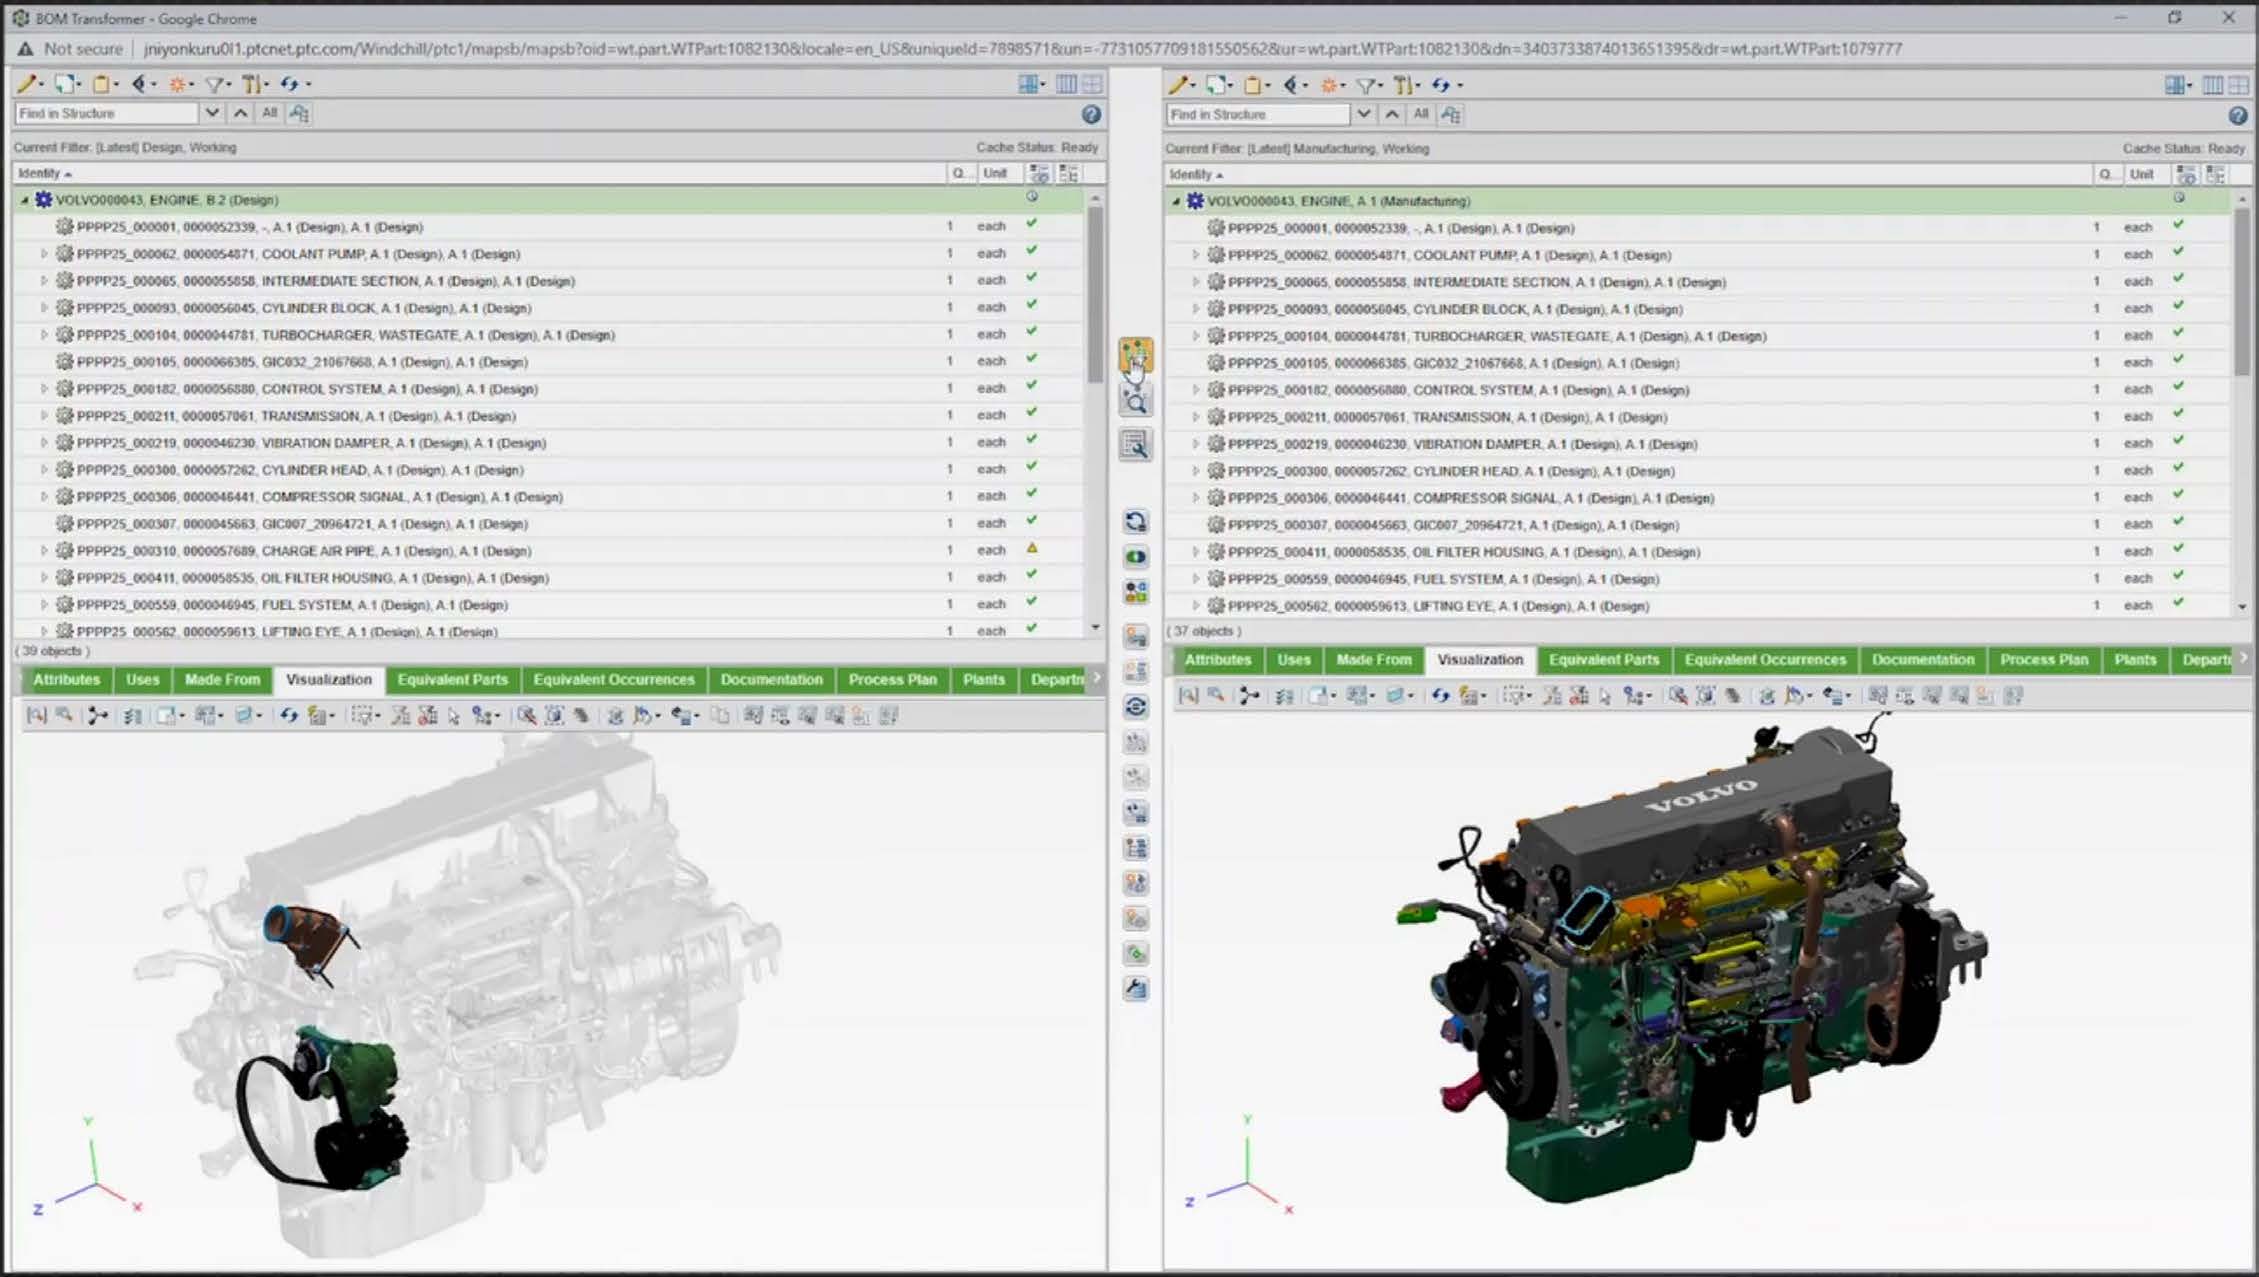The height and width of the screenshot is (1277, 2259).
Task: Click the left pane's paste clipboard icon
Action: (x=102, y=84)
